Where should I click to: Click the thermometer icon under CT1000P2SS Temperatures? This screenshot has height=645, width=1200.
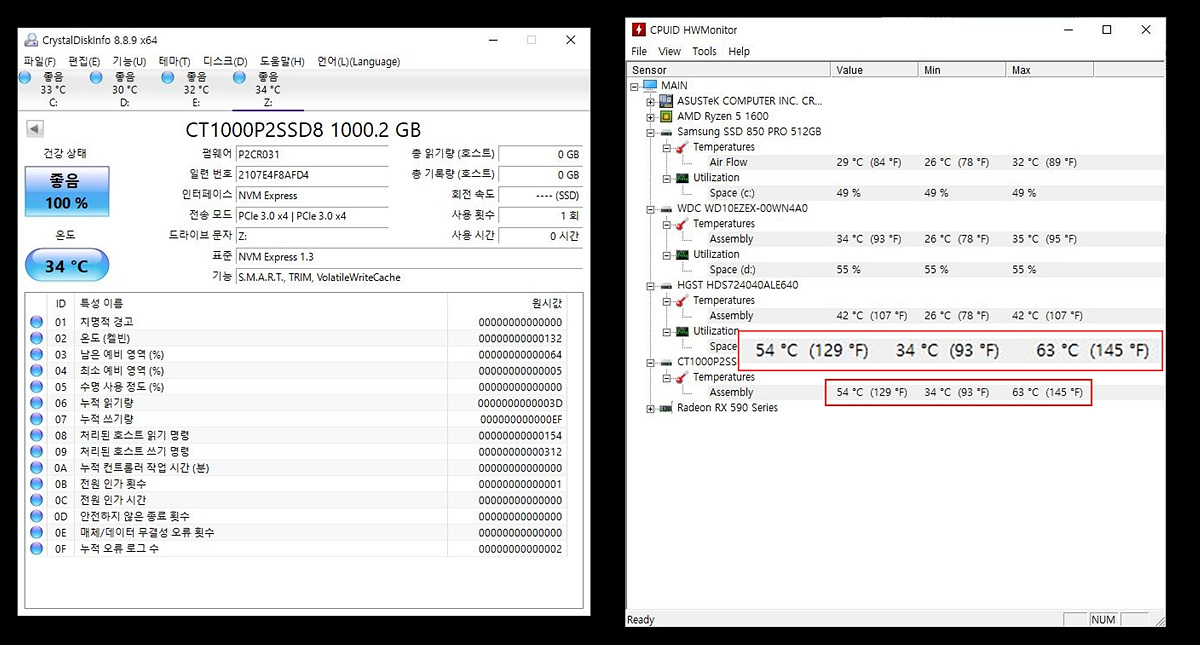click(x=683, y=377)
